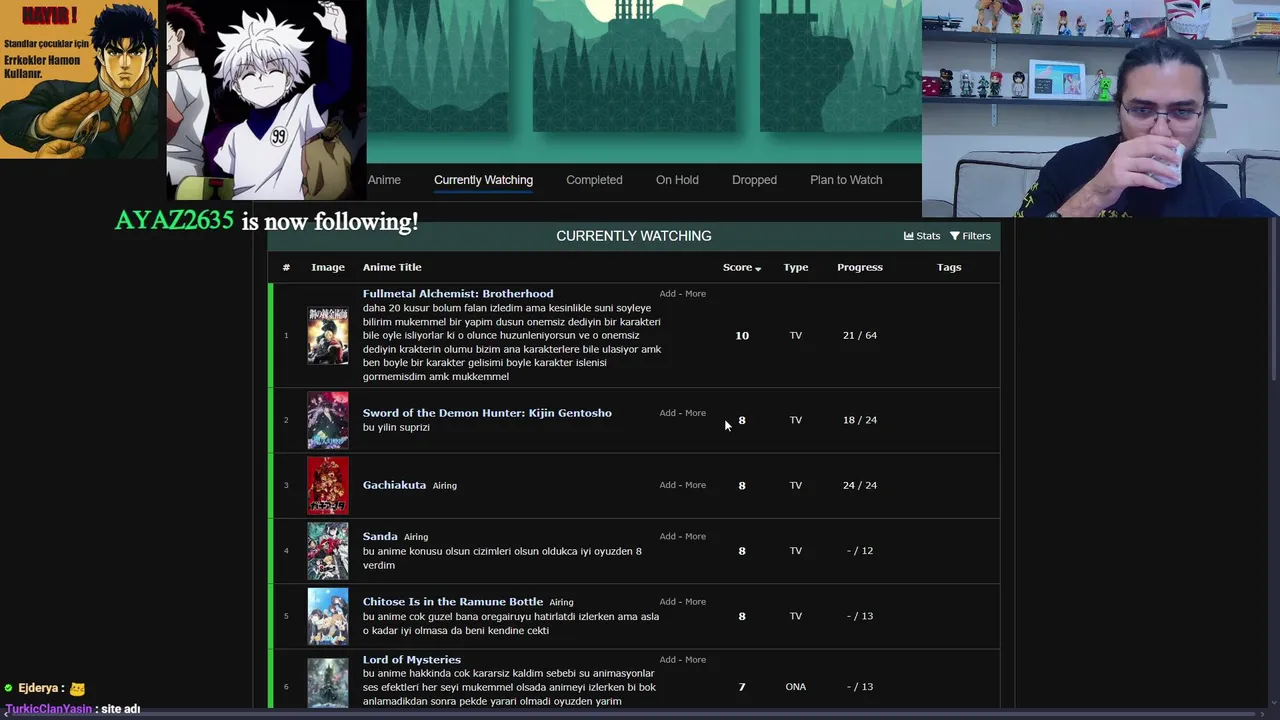1280x720 pixels.
Task: Click the Anime Title column header
Action: (x=392, y=268)
